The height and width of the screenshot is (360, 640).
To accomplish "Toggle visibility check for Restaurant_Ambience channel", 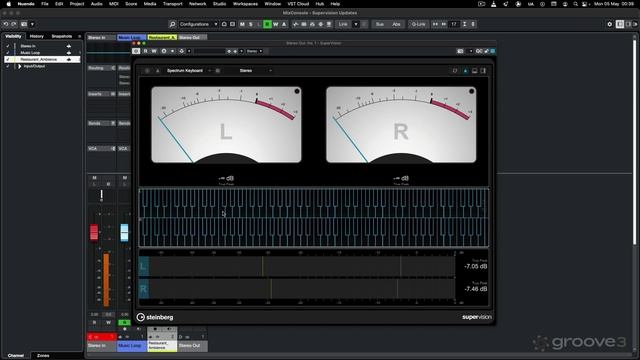I will click(7, 59).
